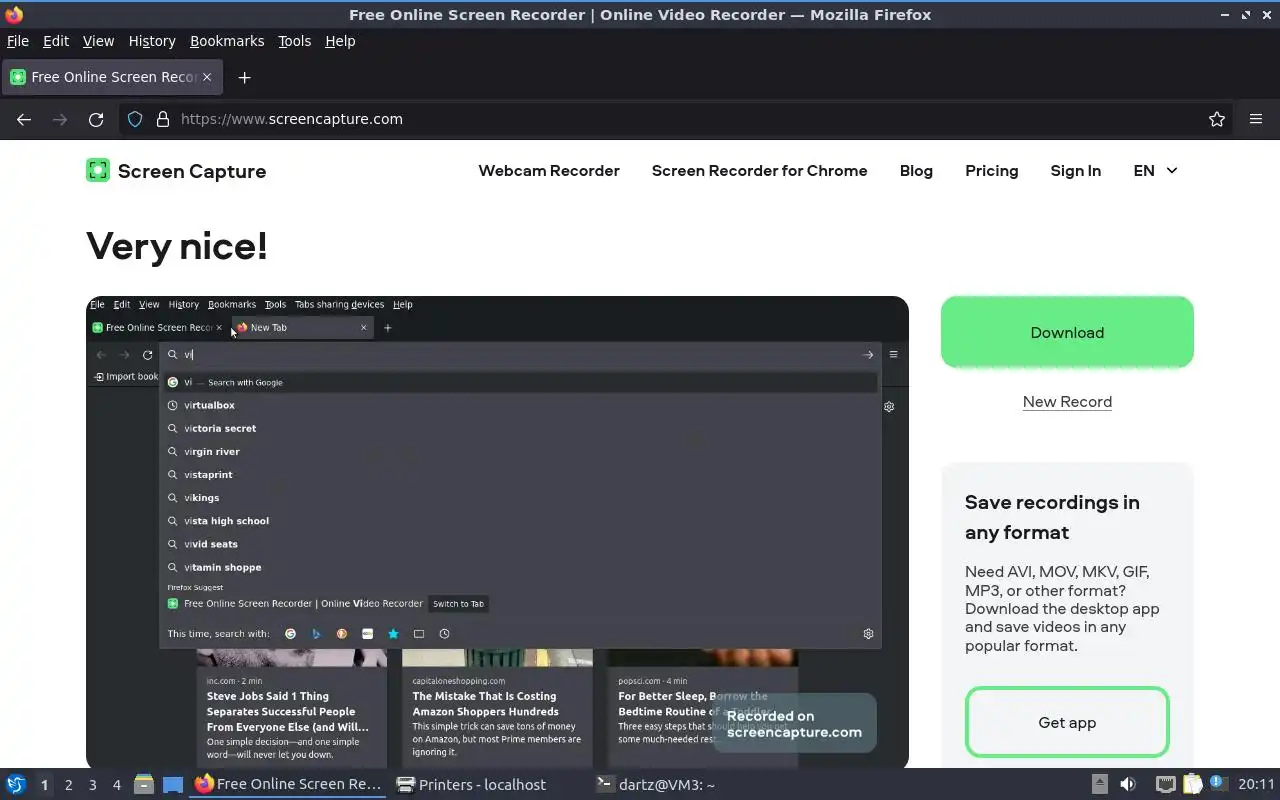Open the clipboard manager tray icon
Viewport: 1280px width, 800px height.
[x=1192, y=785]
